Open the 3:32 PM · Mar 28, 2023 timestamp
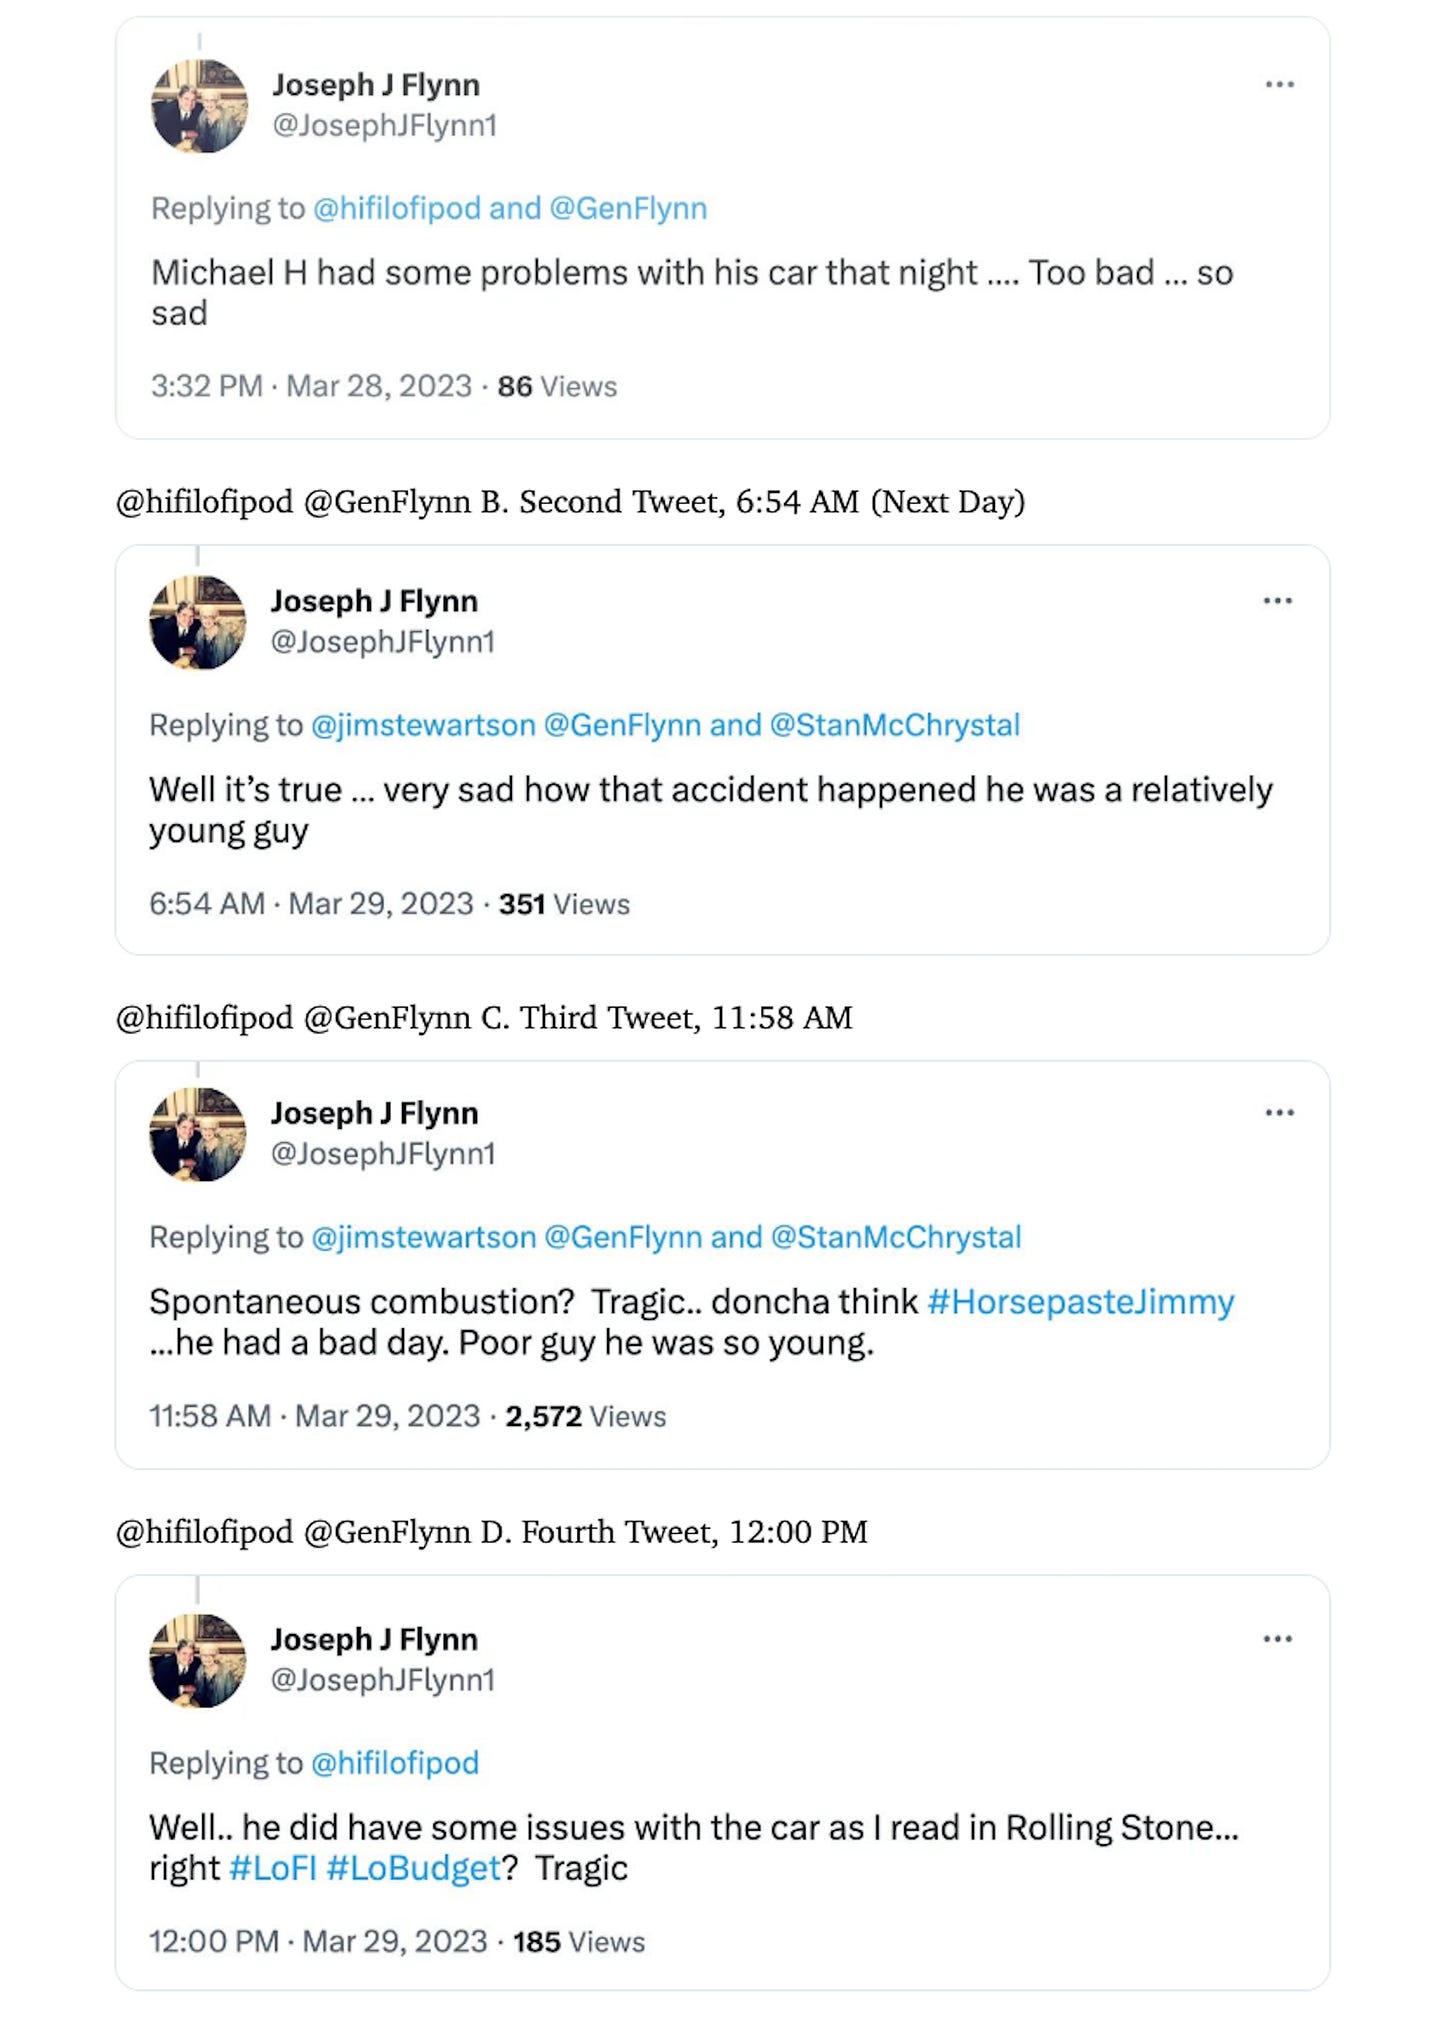The width and height of the screenshot is (1456, 2021). click(311, 386)
